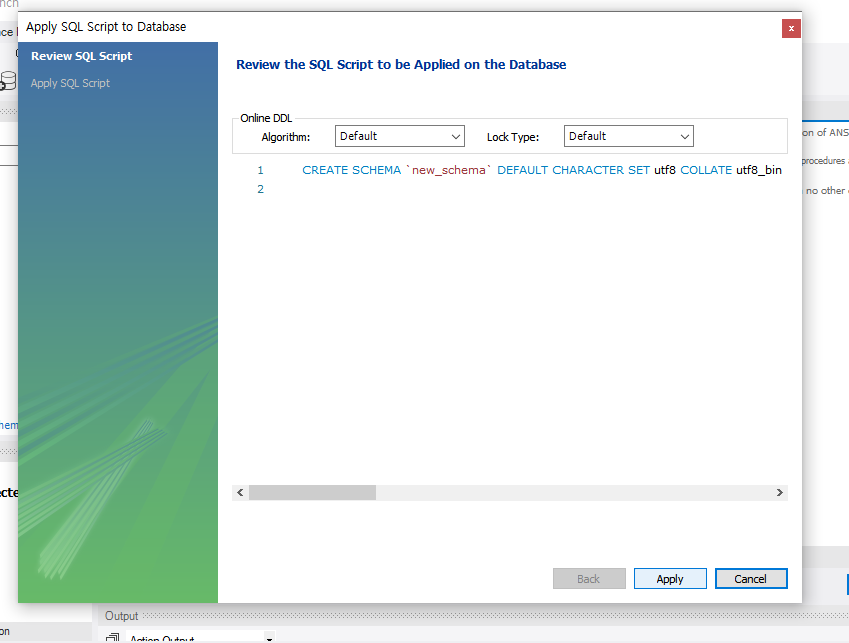Click the 'Review the SQL Script' heading
Image resolution: width=849 pixels, height=643 pixels.
tap(401, 64)
